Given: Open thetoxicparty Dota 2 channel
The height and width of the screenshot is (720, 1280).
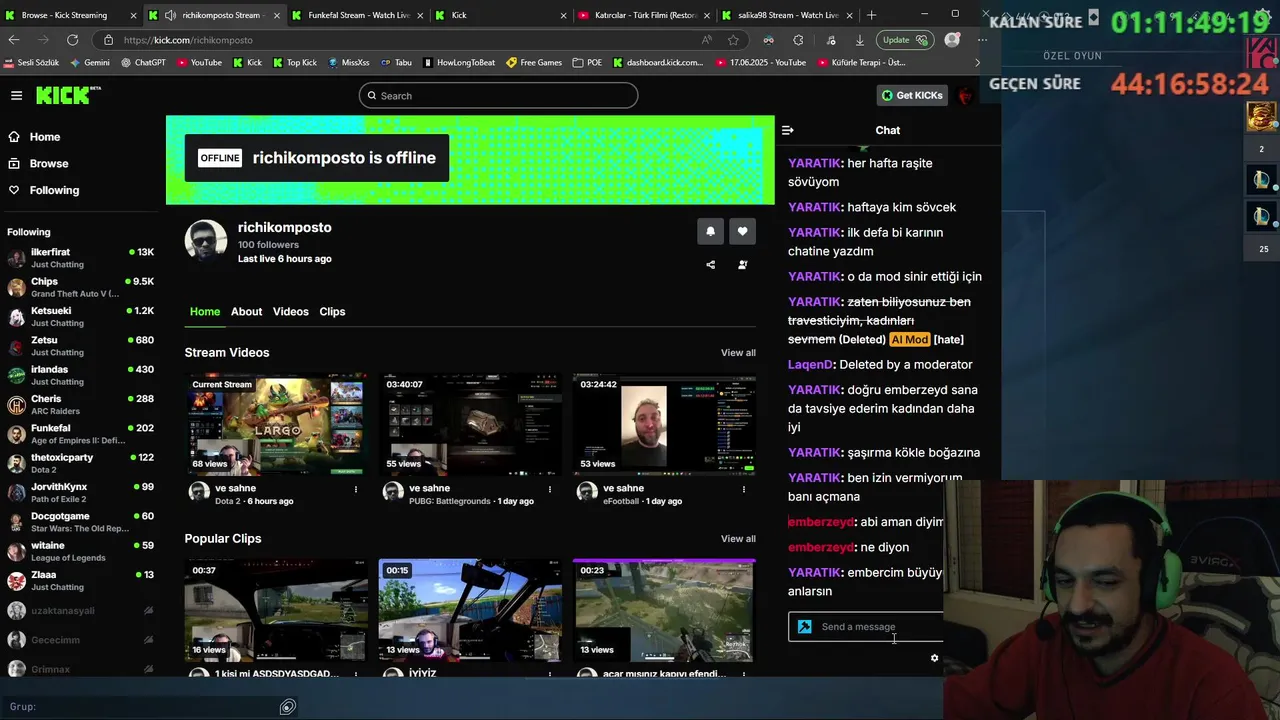Looking at the screenshot, I should [x=81, y=463].
